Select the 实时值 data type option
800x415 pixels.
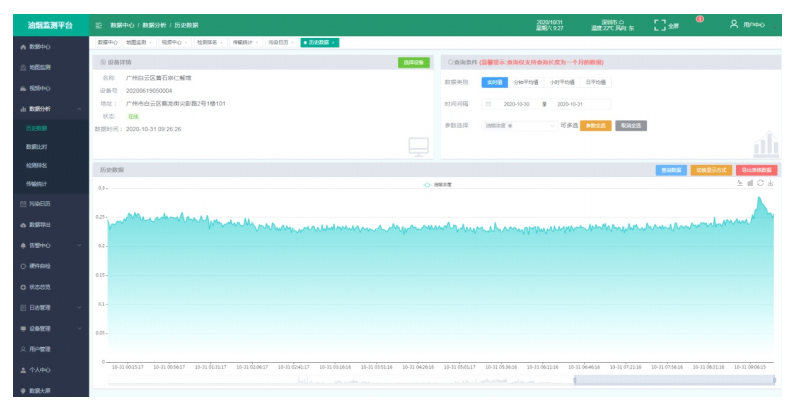pos(494,82)
